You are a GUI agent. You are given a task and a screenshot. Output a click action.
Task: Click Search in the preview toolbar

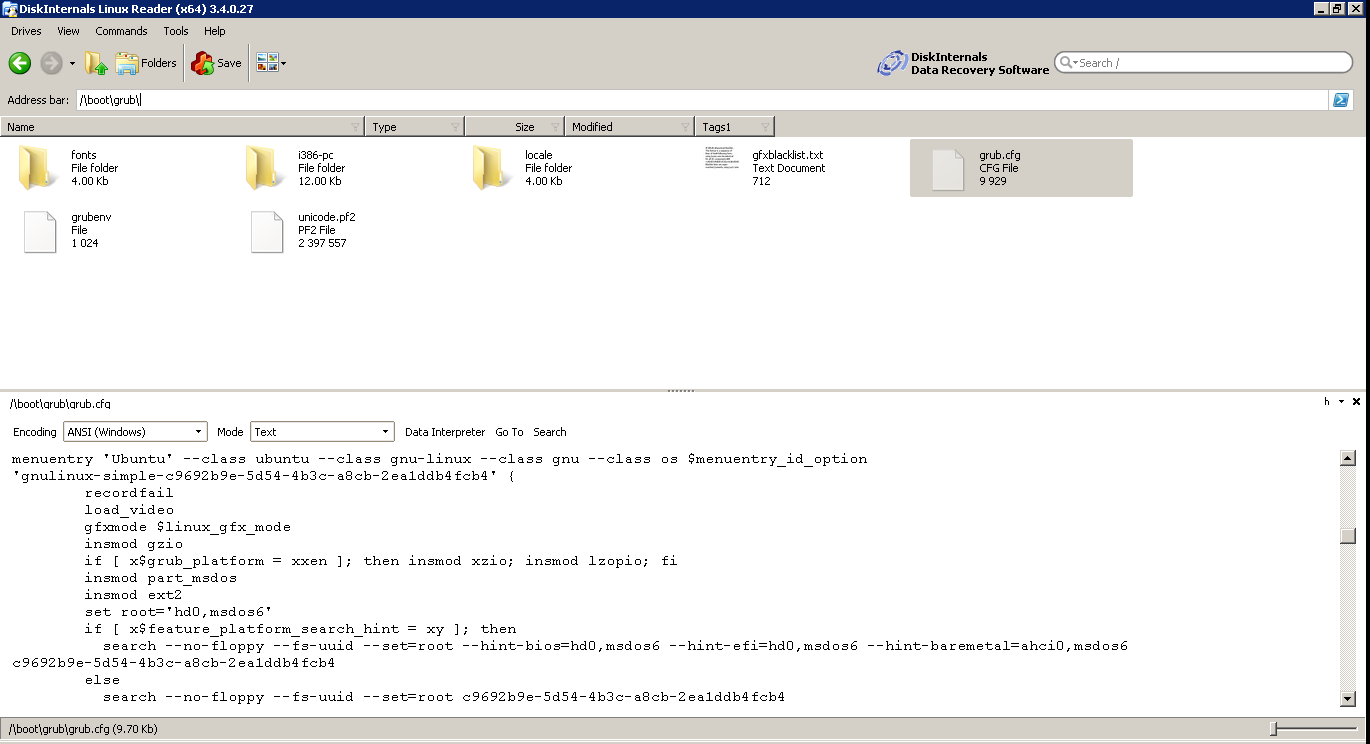(x=550, y=432)
